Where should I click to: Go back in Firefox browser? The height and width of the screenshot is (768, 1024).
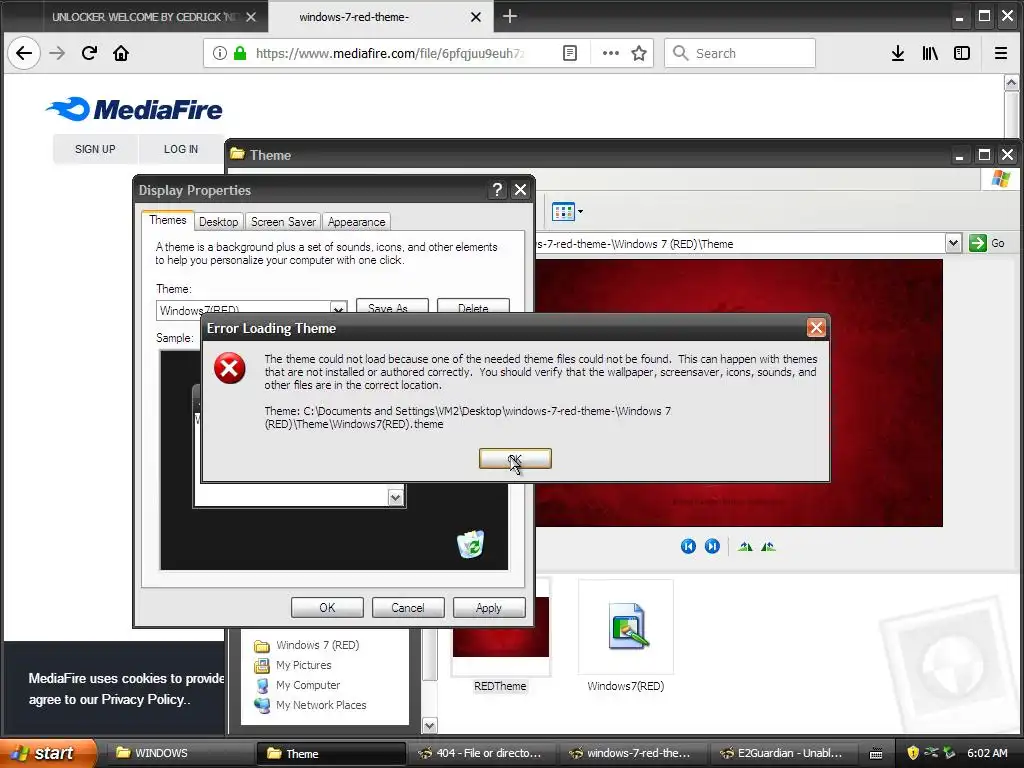(24, 53)
